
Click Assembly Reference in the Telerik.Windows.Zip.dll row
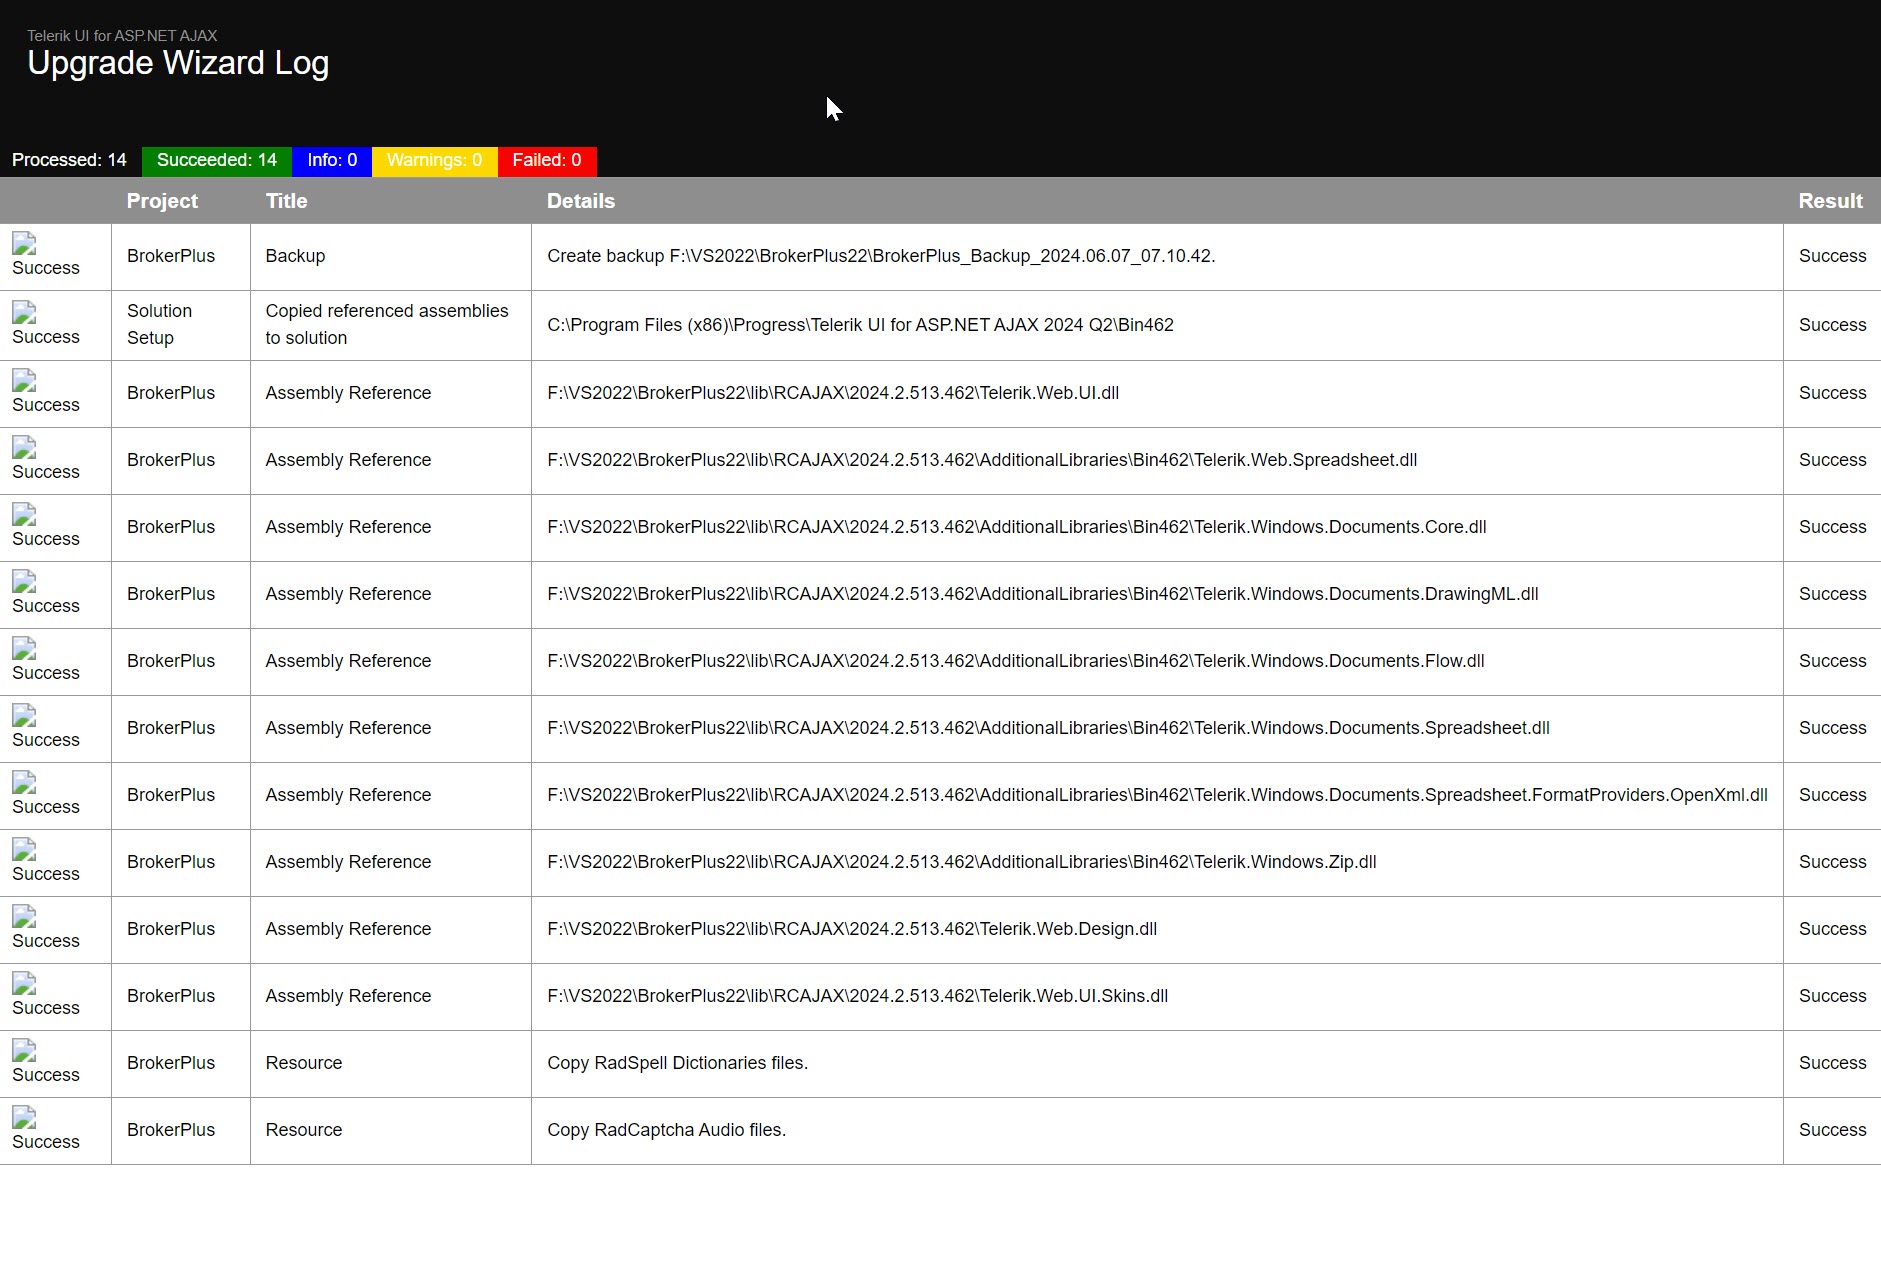click(348, 862)
